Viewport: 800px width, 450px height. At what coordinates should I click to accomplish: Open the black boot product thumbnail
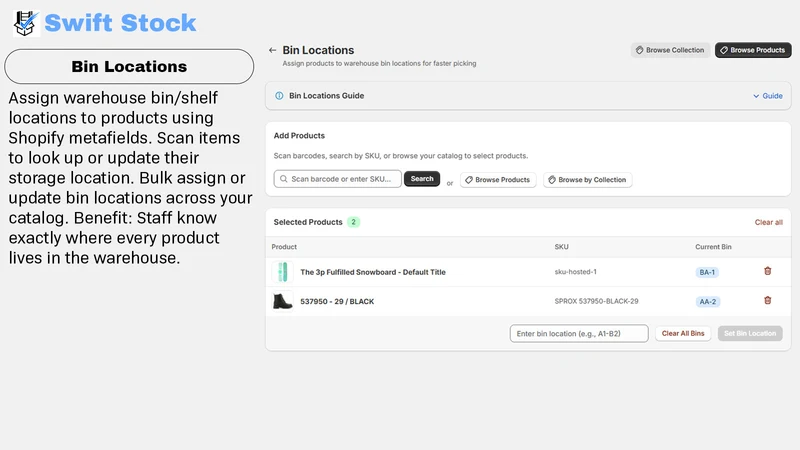[283, 301]
